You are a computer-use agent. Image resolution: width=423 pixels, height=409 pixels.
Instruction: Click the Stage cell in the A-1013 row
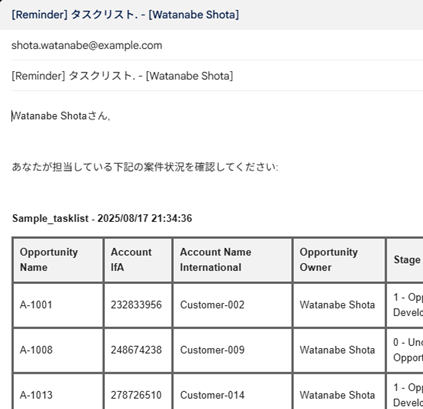coord(405,392)
